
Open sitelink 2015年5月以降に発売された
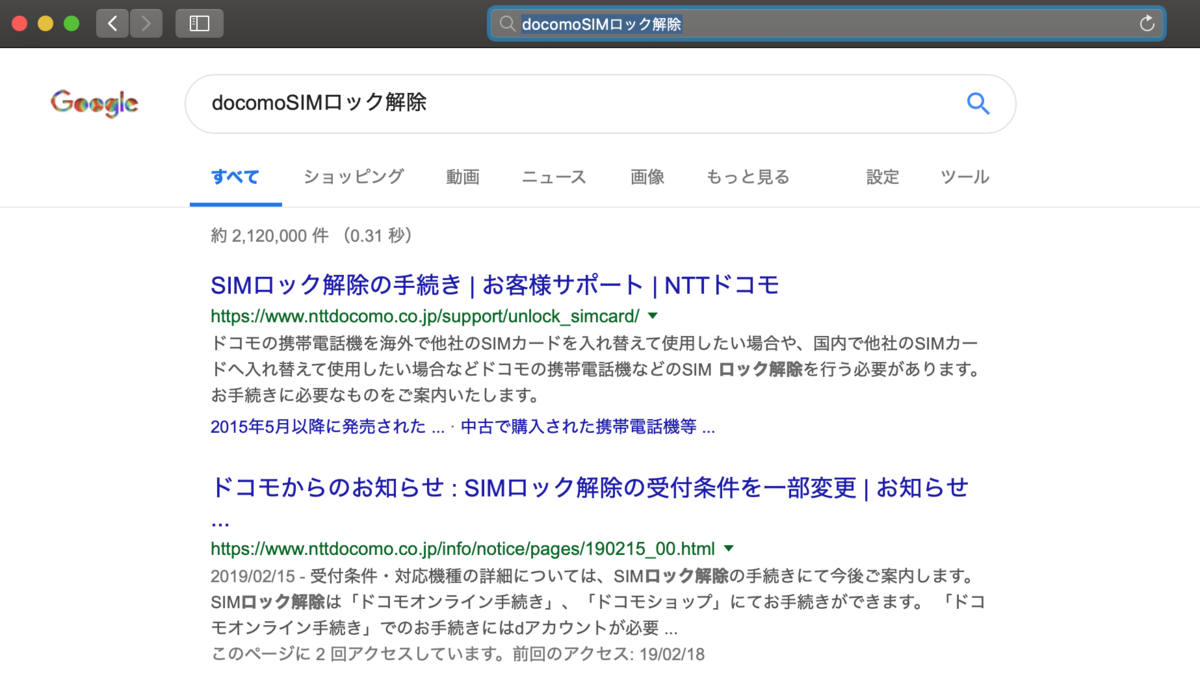tap(328, 426)
